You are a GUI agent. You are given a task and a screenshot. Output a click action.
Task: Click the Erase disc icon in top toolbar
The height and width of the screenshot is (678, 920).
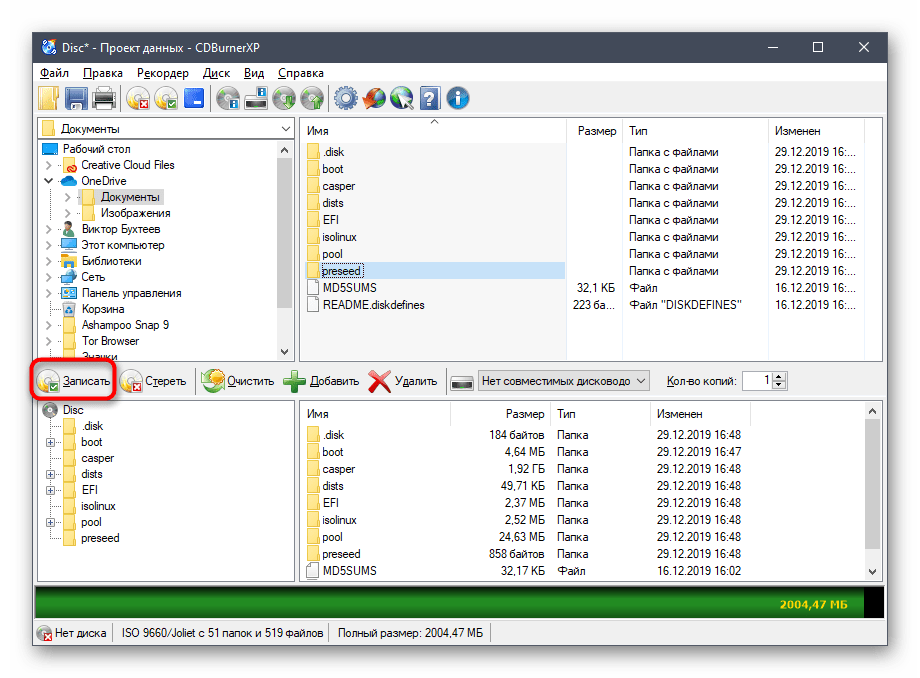point(138,98)
